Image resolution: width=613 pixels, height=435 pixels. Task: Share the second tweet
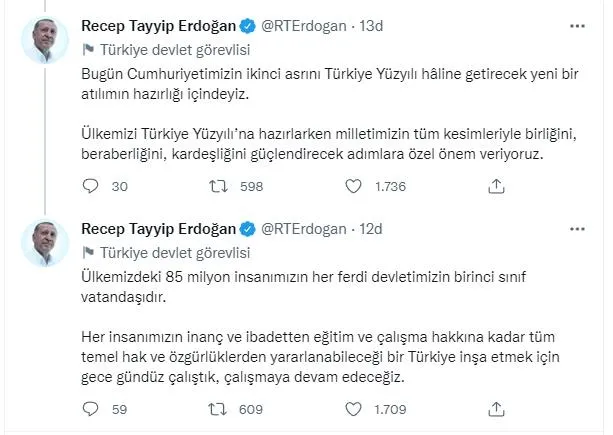coord(497,408)
